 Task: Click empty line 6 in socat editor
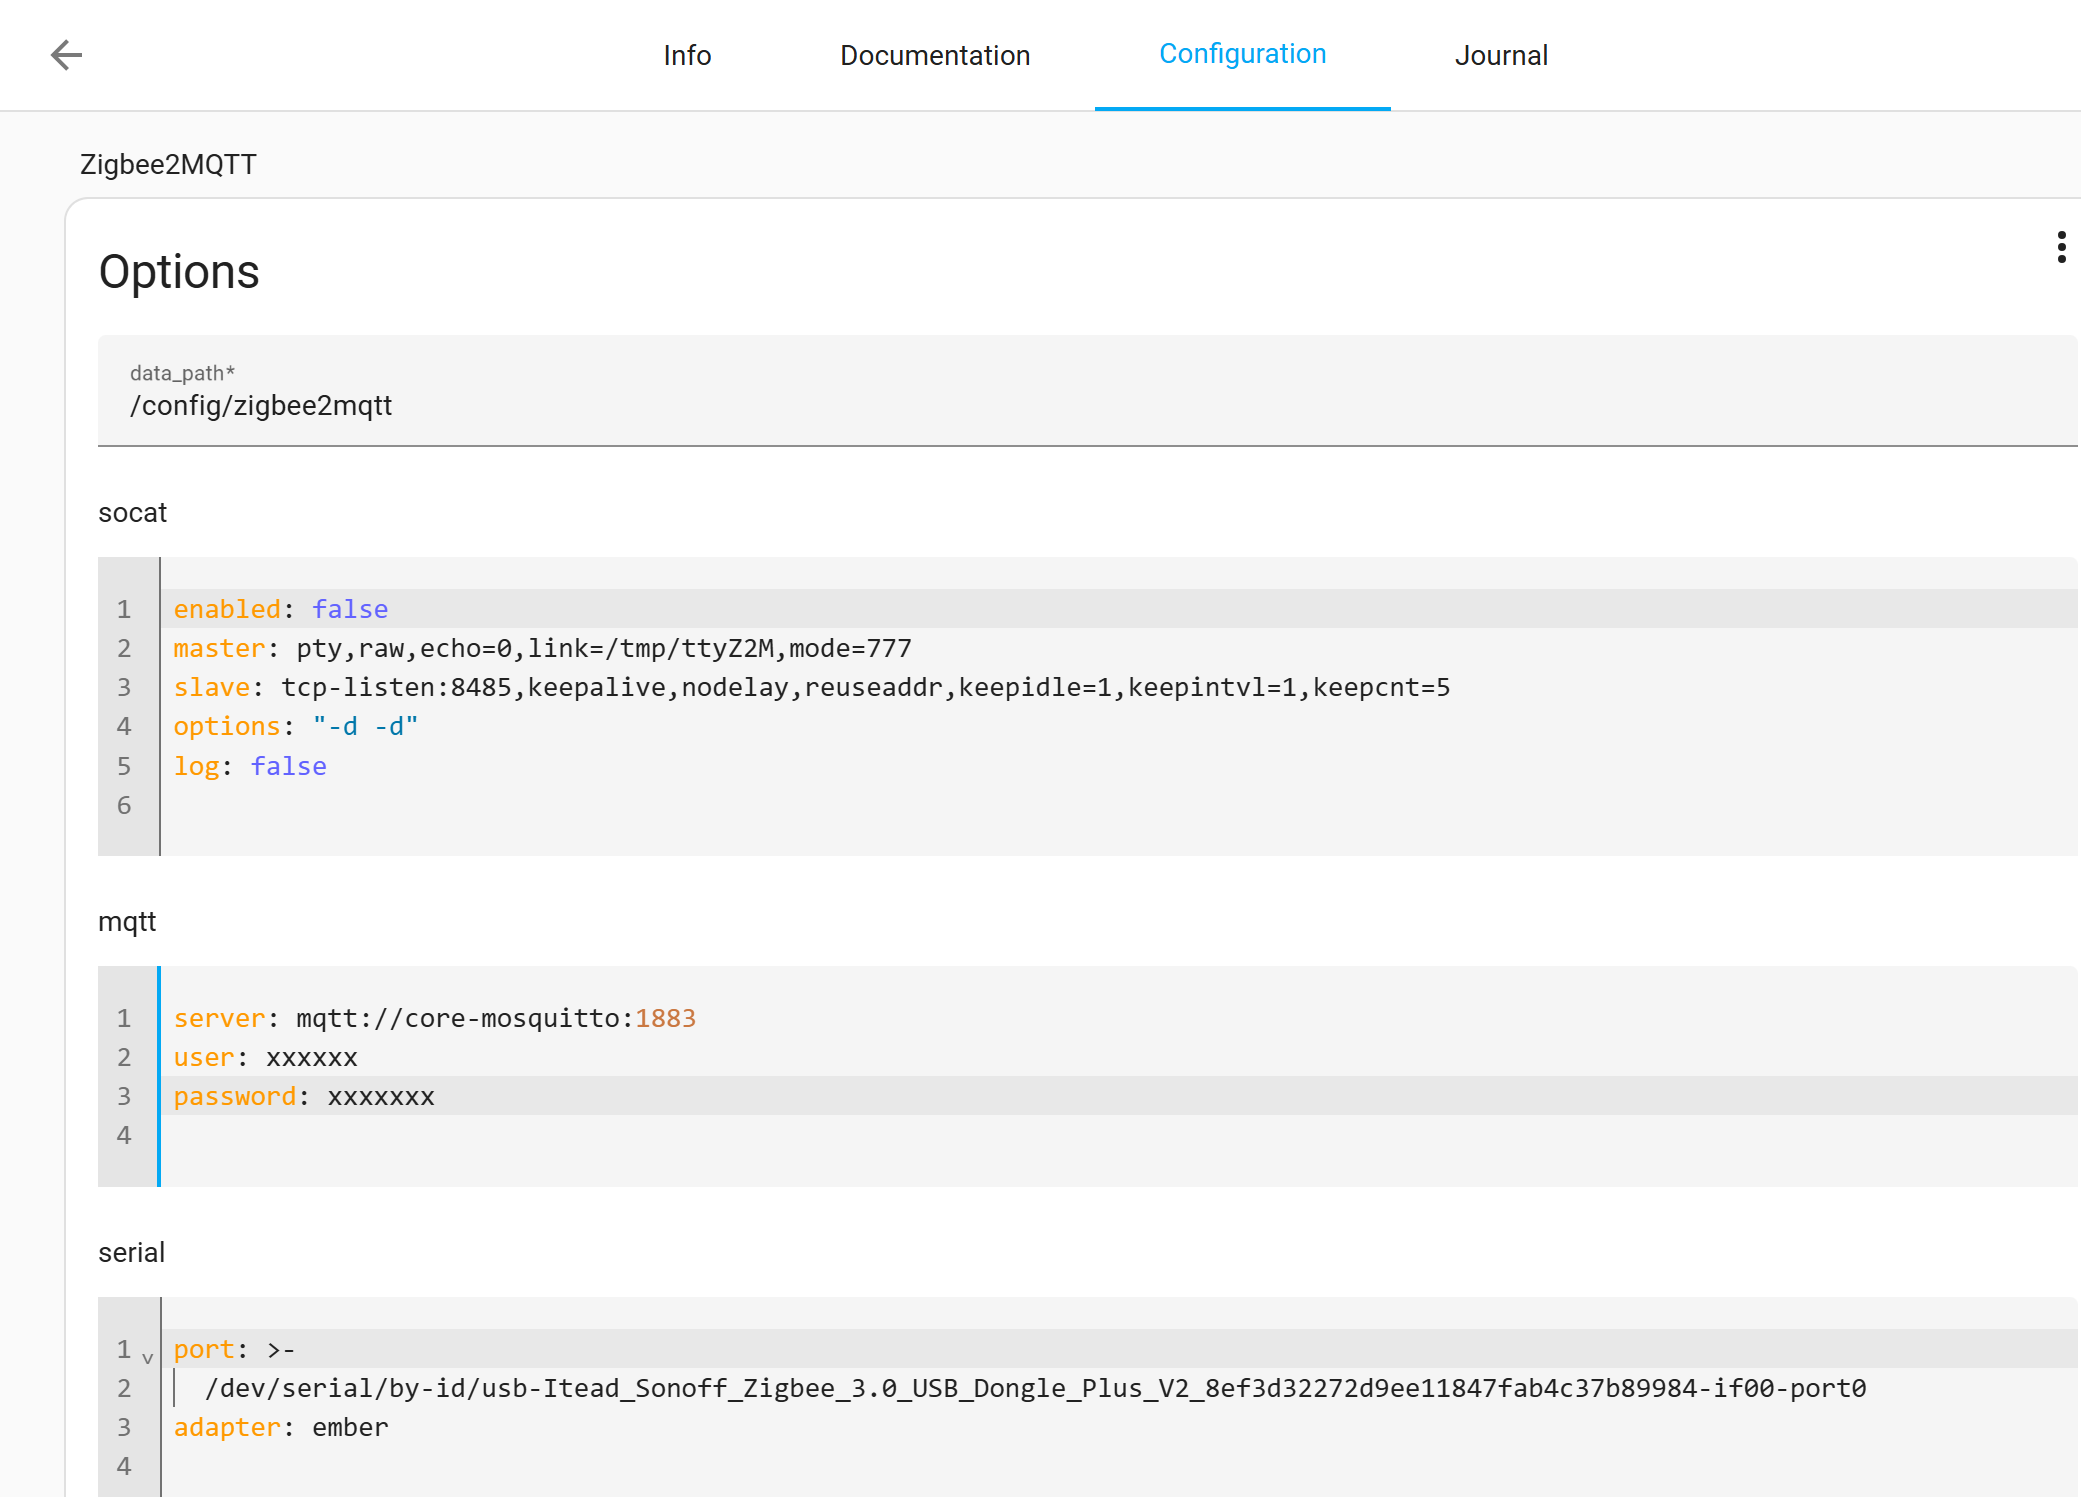1120,805
